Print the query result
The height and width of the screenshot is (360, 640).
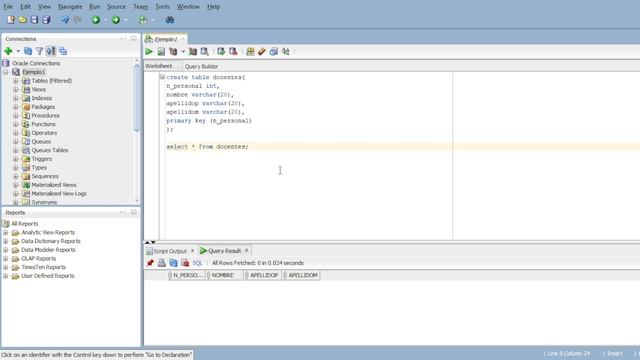[162, 263]
